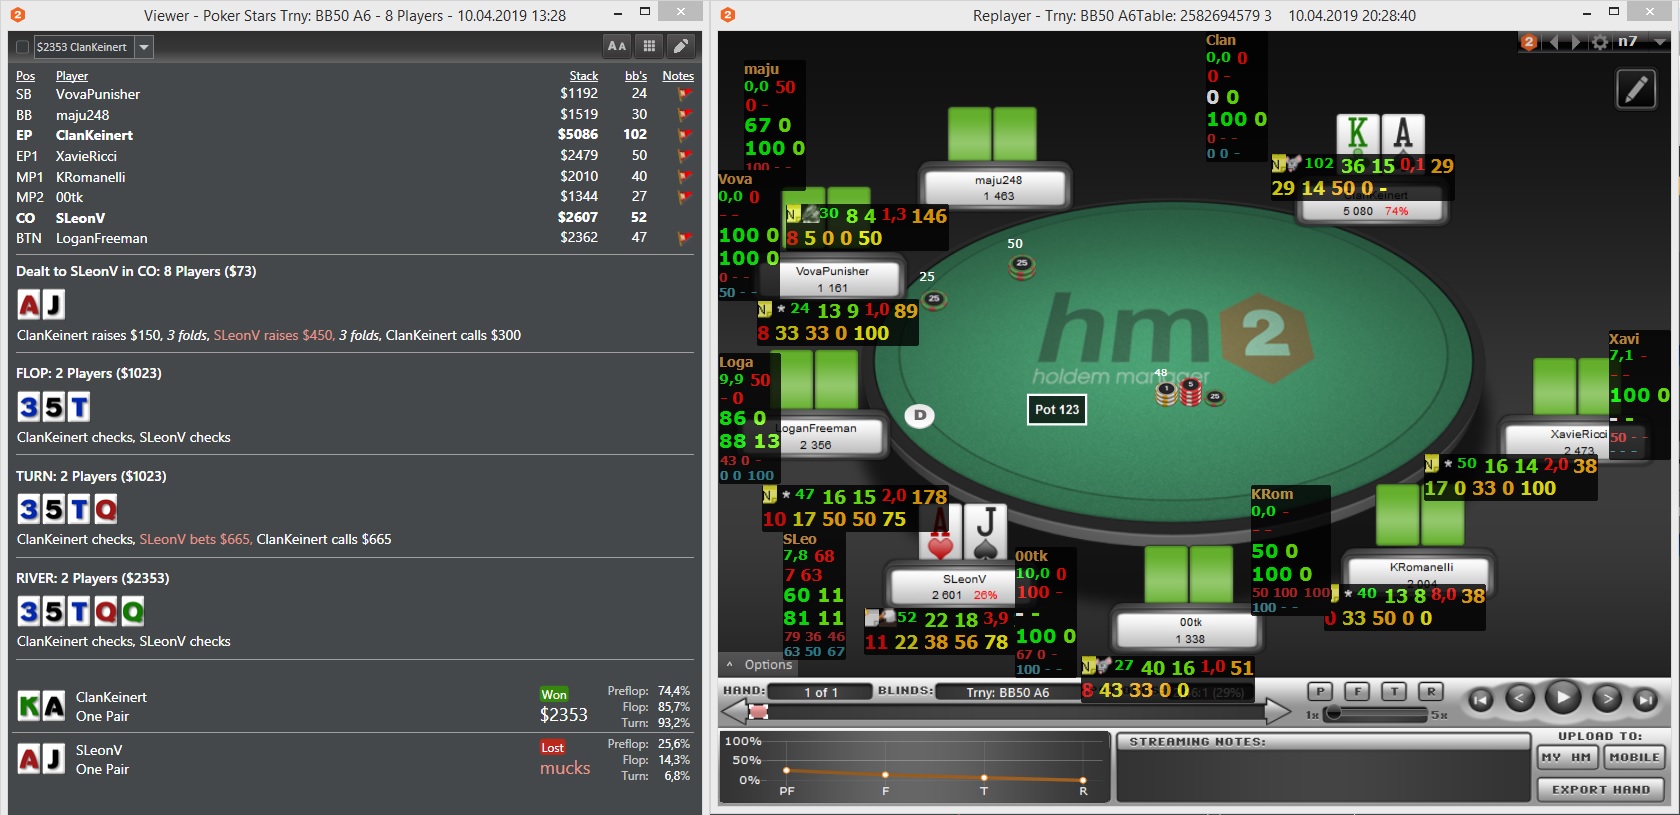Jump to Flop with F button
Viewport: 1680px width, 815px height.
(1357, 692)
